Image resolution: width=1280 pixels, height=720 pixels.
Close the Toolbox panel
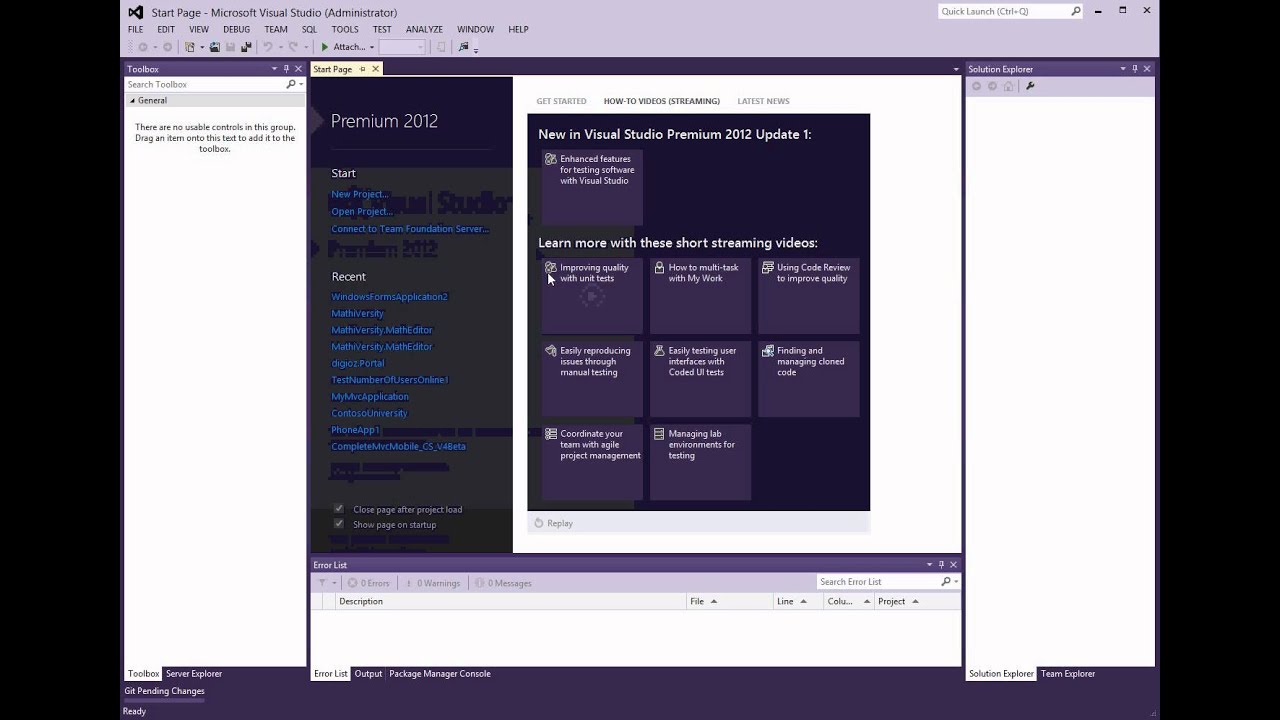298,69
